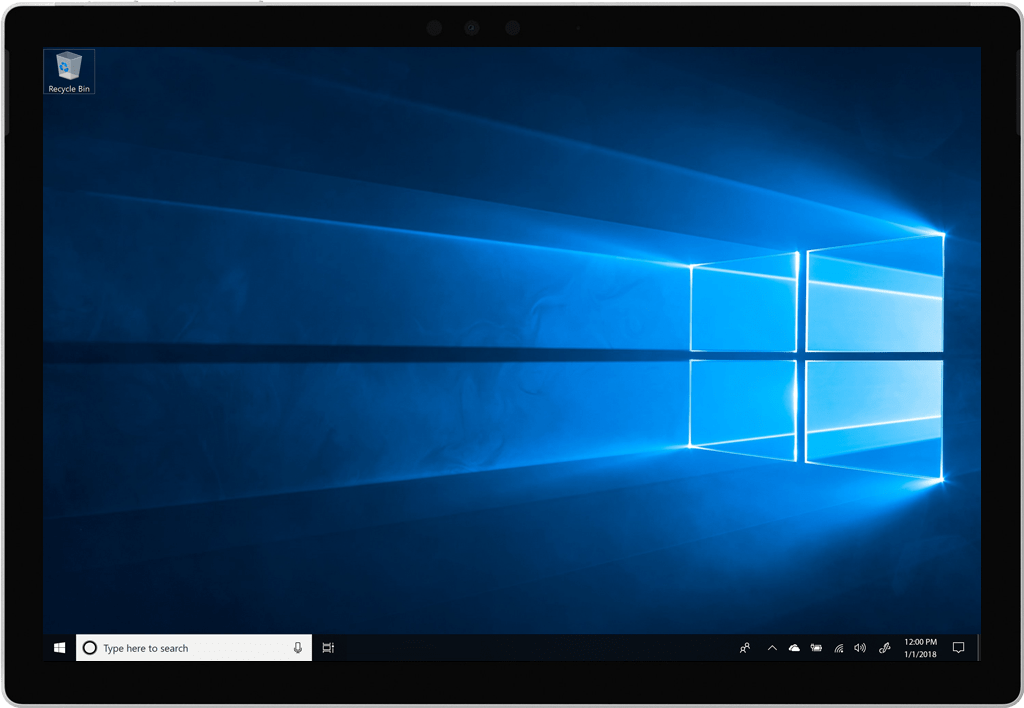Open the Recycle Bin desktop icon
1024x708 pixels.
pos(68,65)
